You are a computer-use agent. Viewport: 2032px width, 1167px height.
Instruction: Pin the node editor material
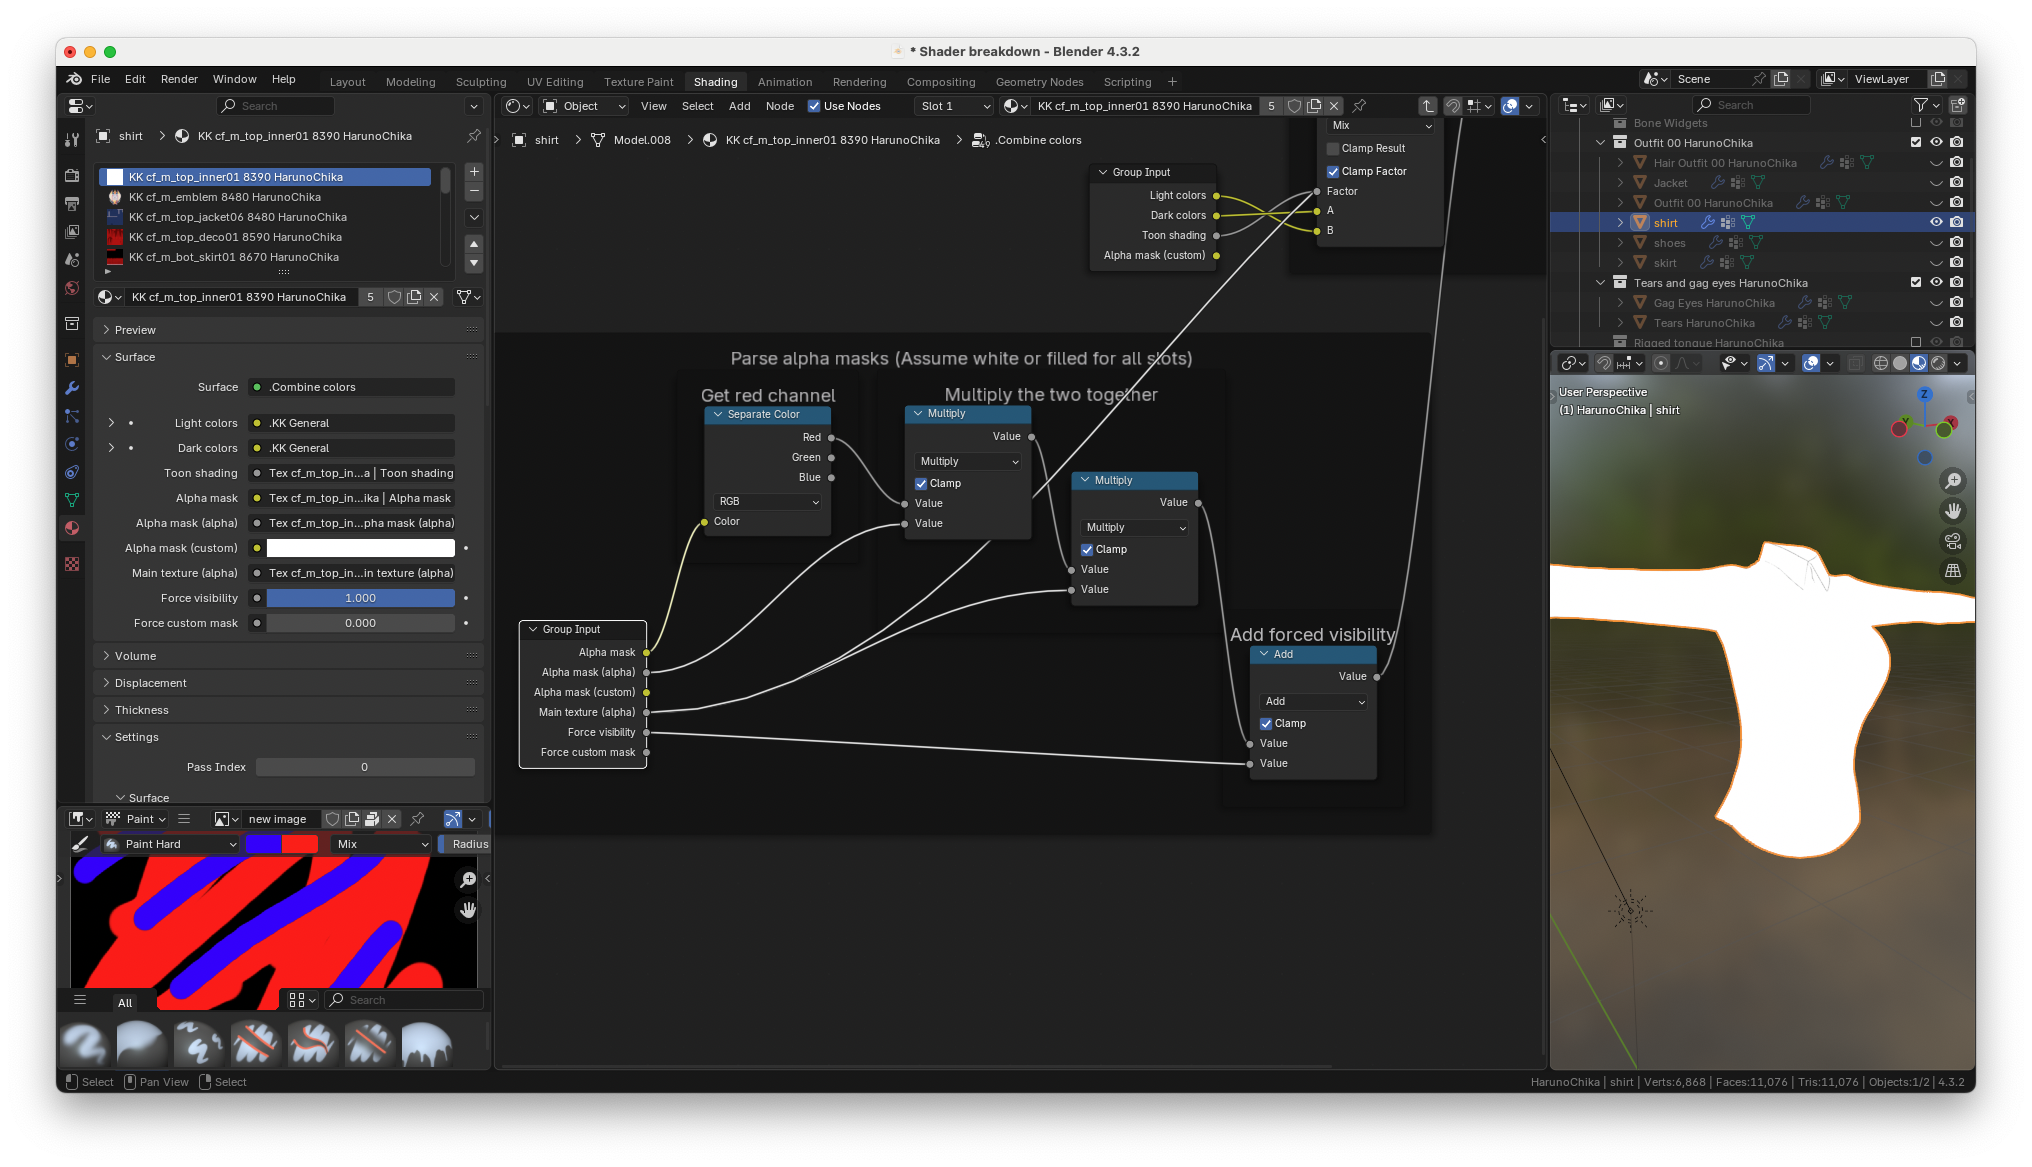click(1359, 106)
